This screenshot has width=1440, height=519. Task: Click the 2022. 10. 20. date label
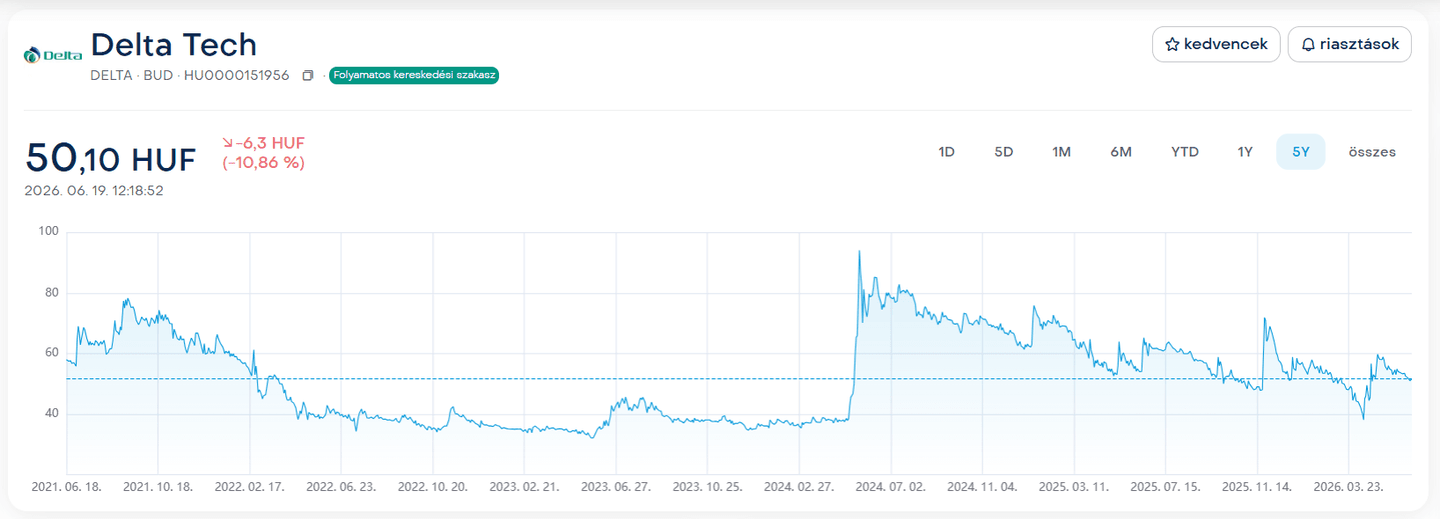(433, 487)
